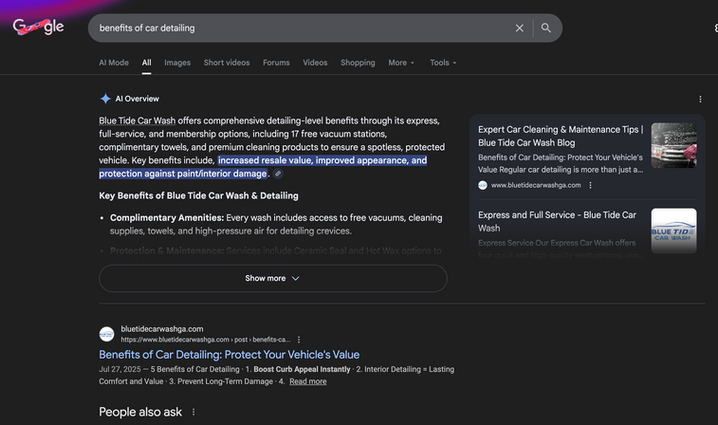Clear the search box with X icon
Screen dimensions: 718x425
click(519, 28)
